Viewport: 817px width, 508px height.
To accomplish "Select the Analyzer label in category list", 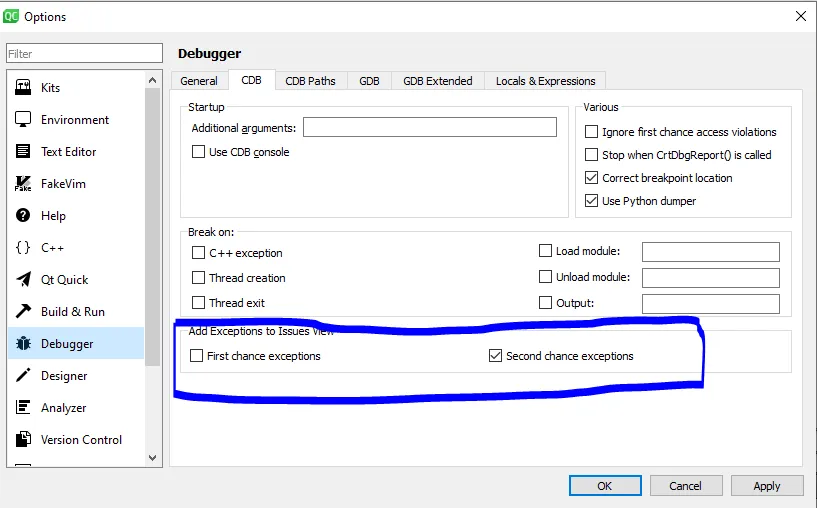I will pyautogui.click(x=64, y=408).
